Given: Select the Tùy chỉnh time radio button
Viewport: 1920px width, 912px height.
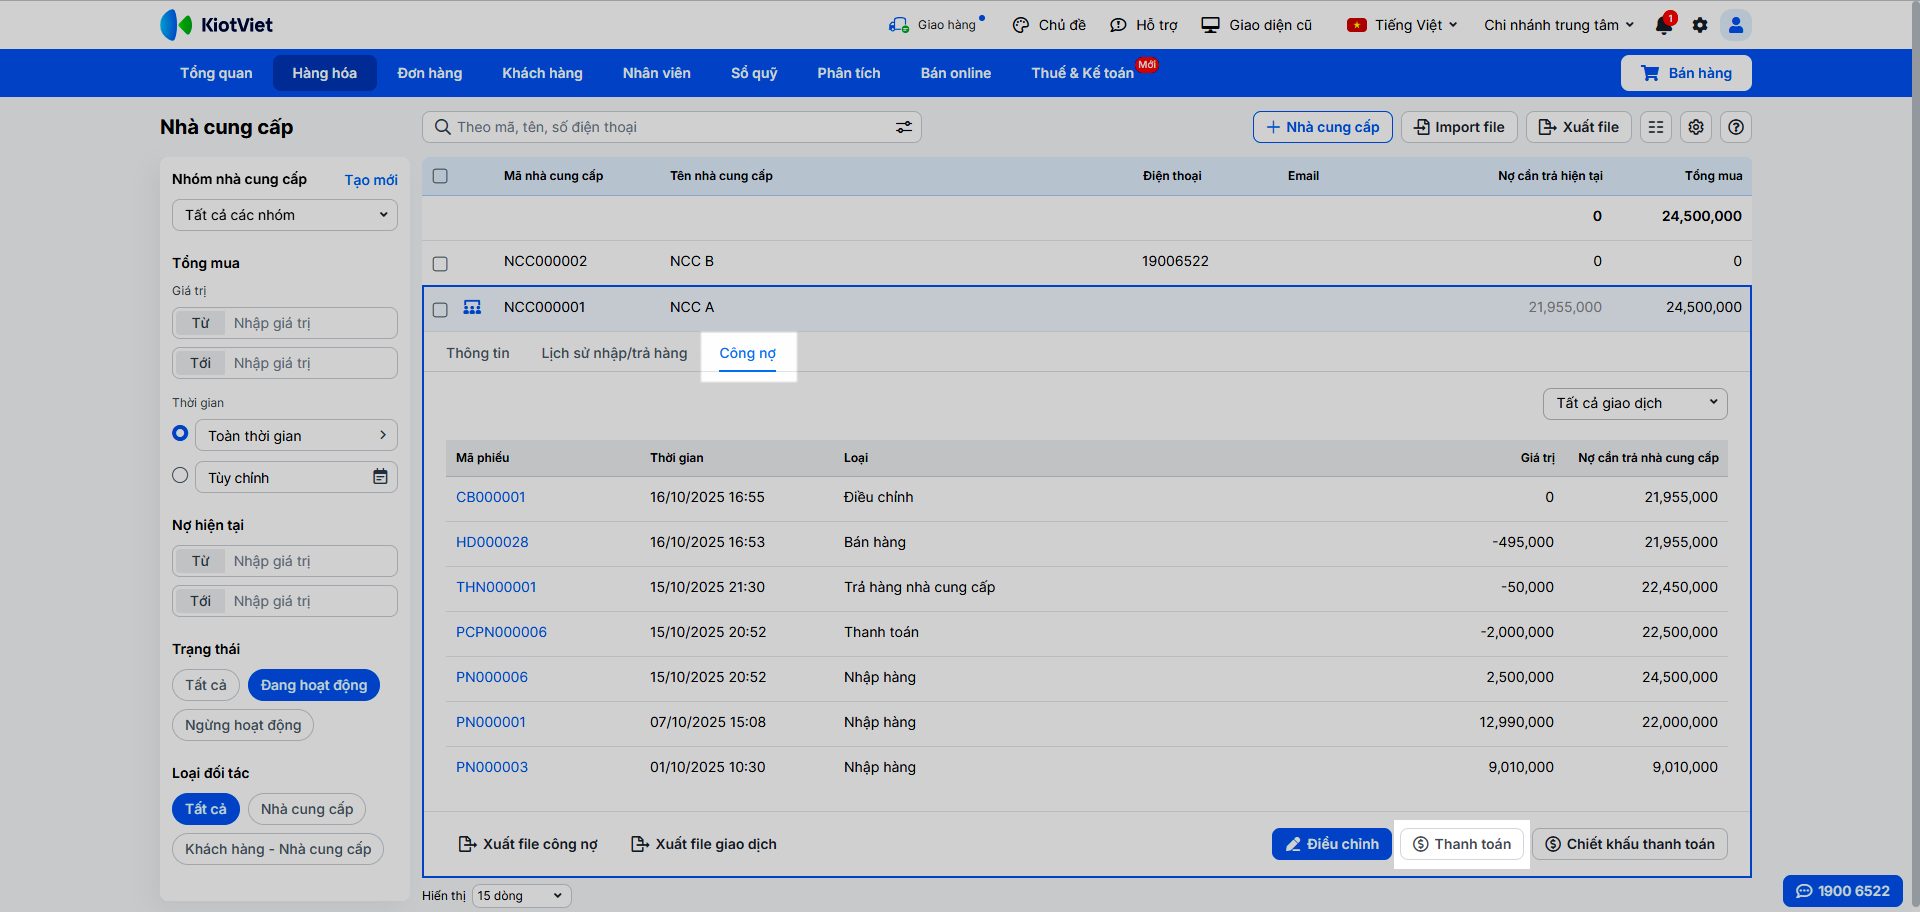Looking at the screenshot, I should coord(180,476).
